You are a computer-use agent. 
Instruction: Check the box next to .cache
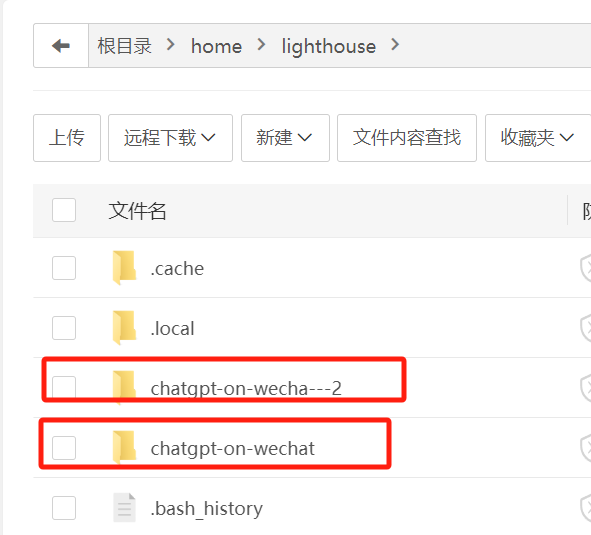point(64,268)
